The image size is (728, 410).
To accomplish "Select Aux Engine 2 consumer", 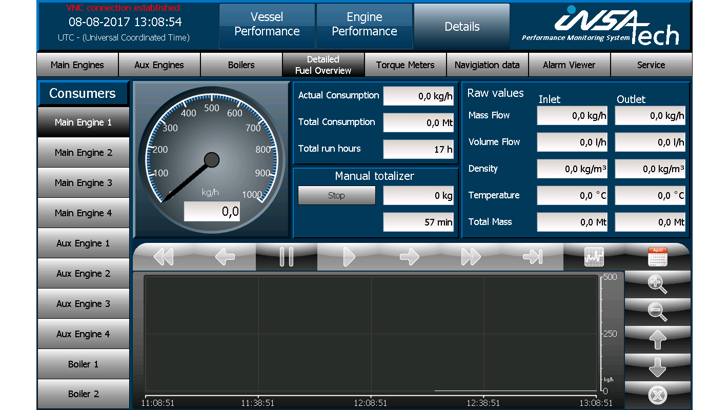I will [83, 273].
